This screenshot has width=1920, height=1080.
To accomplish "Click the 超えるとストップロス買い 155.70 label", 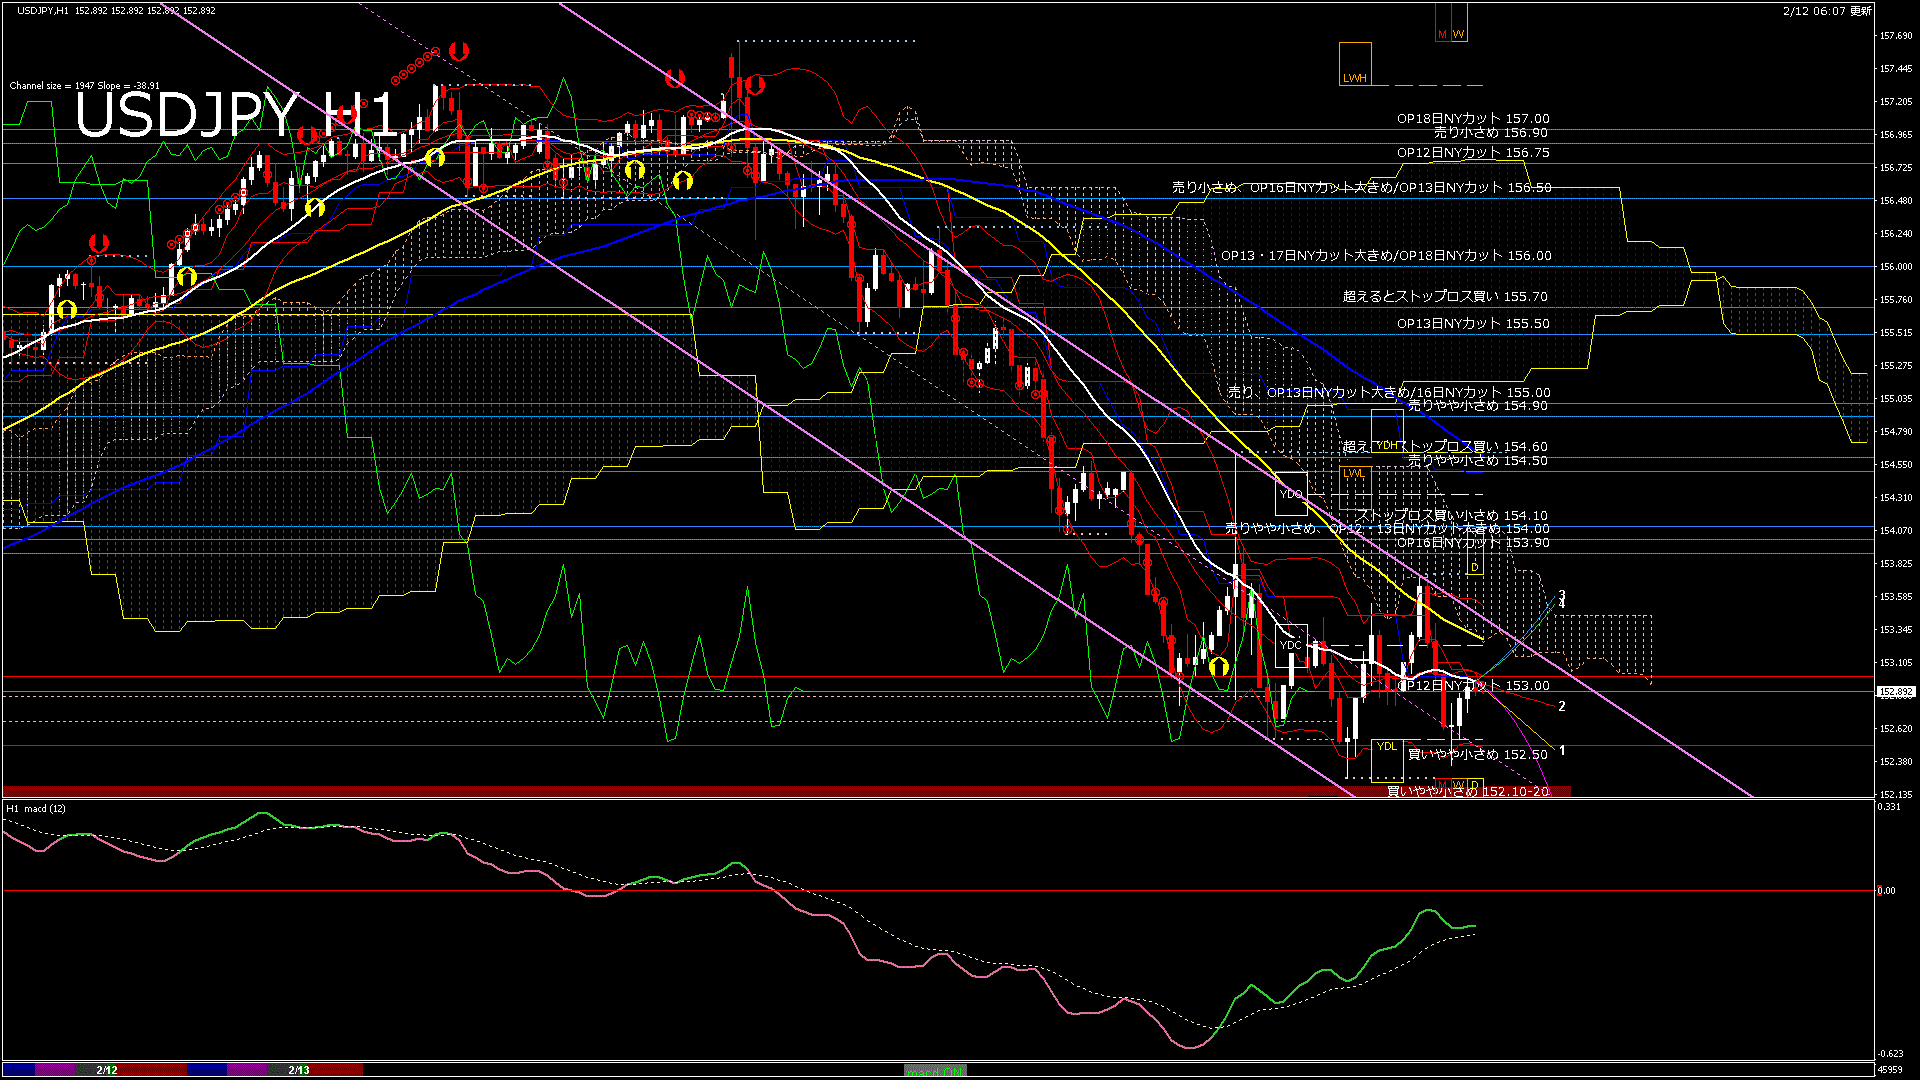I will click(x=1445, y=296).
